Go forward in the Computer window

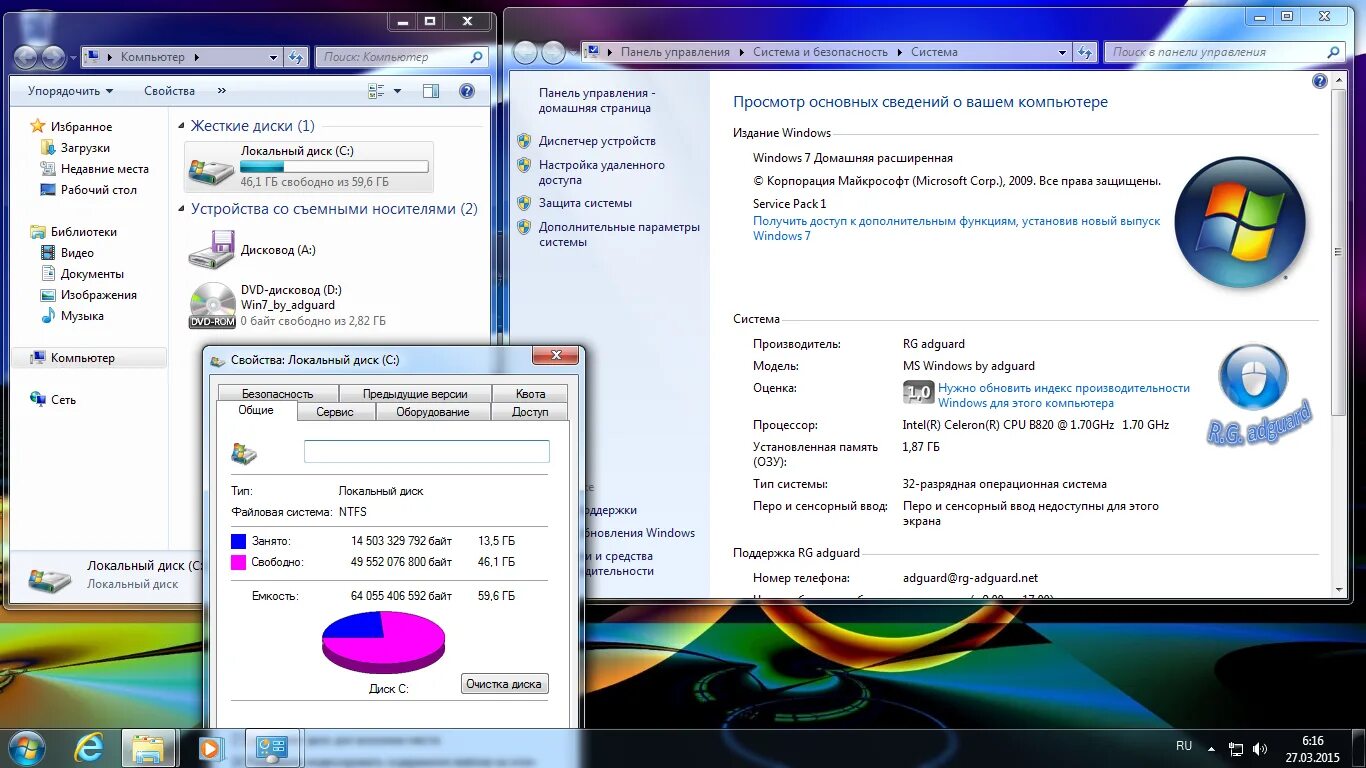point(53,57)
